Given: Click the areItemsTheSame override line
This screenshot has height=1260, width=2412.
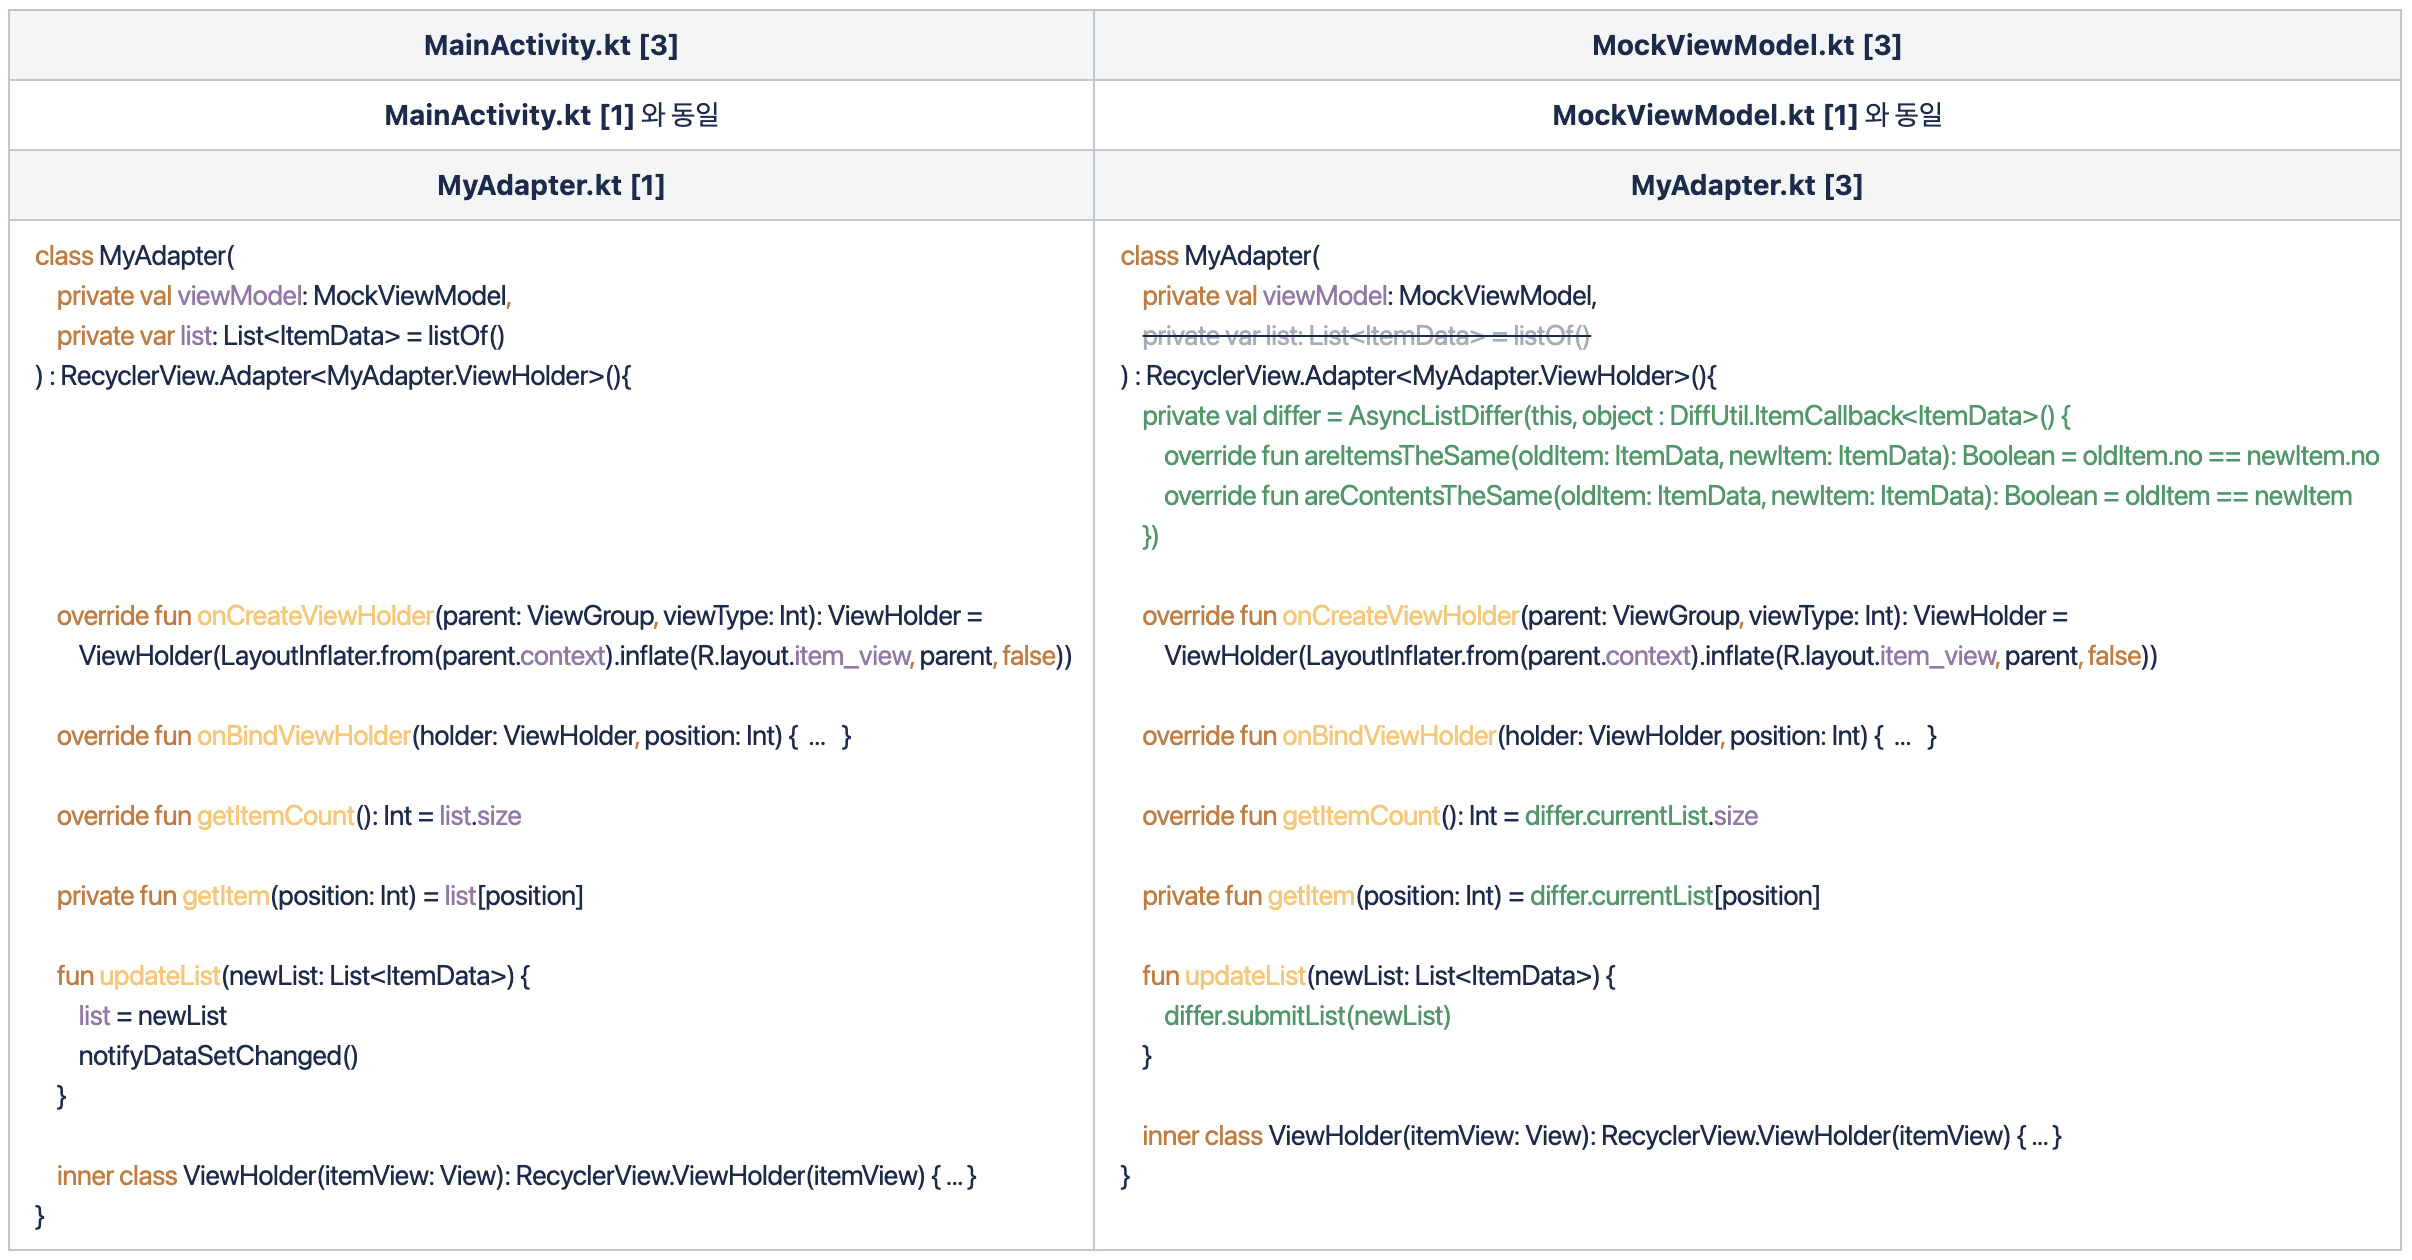Looking at the screenshot, I should [1770, 456].
